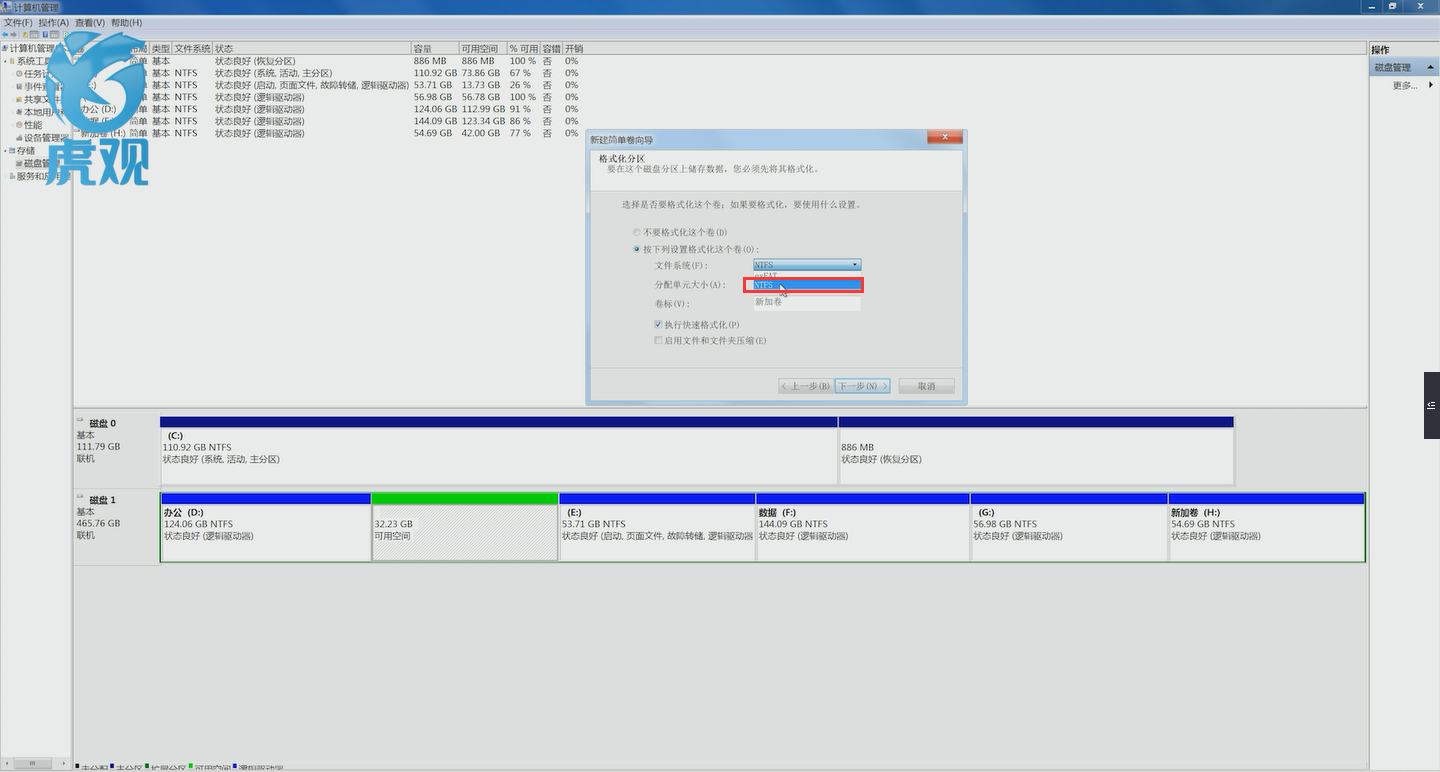1440x772 pixels.
Task: Enable 启用文件和文件夹压缩 checkbox
Action: (658, 341)
